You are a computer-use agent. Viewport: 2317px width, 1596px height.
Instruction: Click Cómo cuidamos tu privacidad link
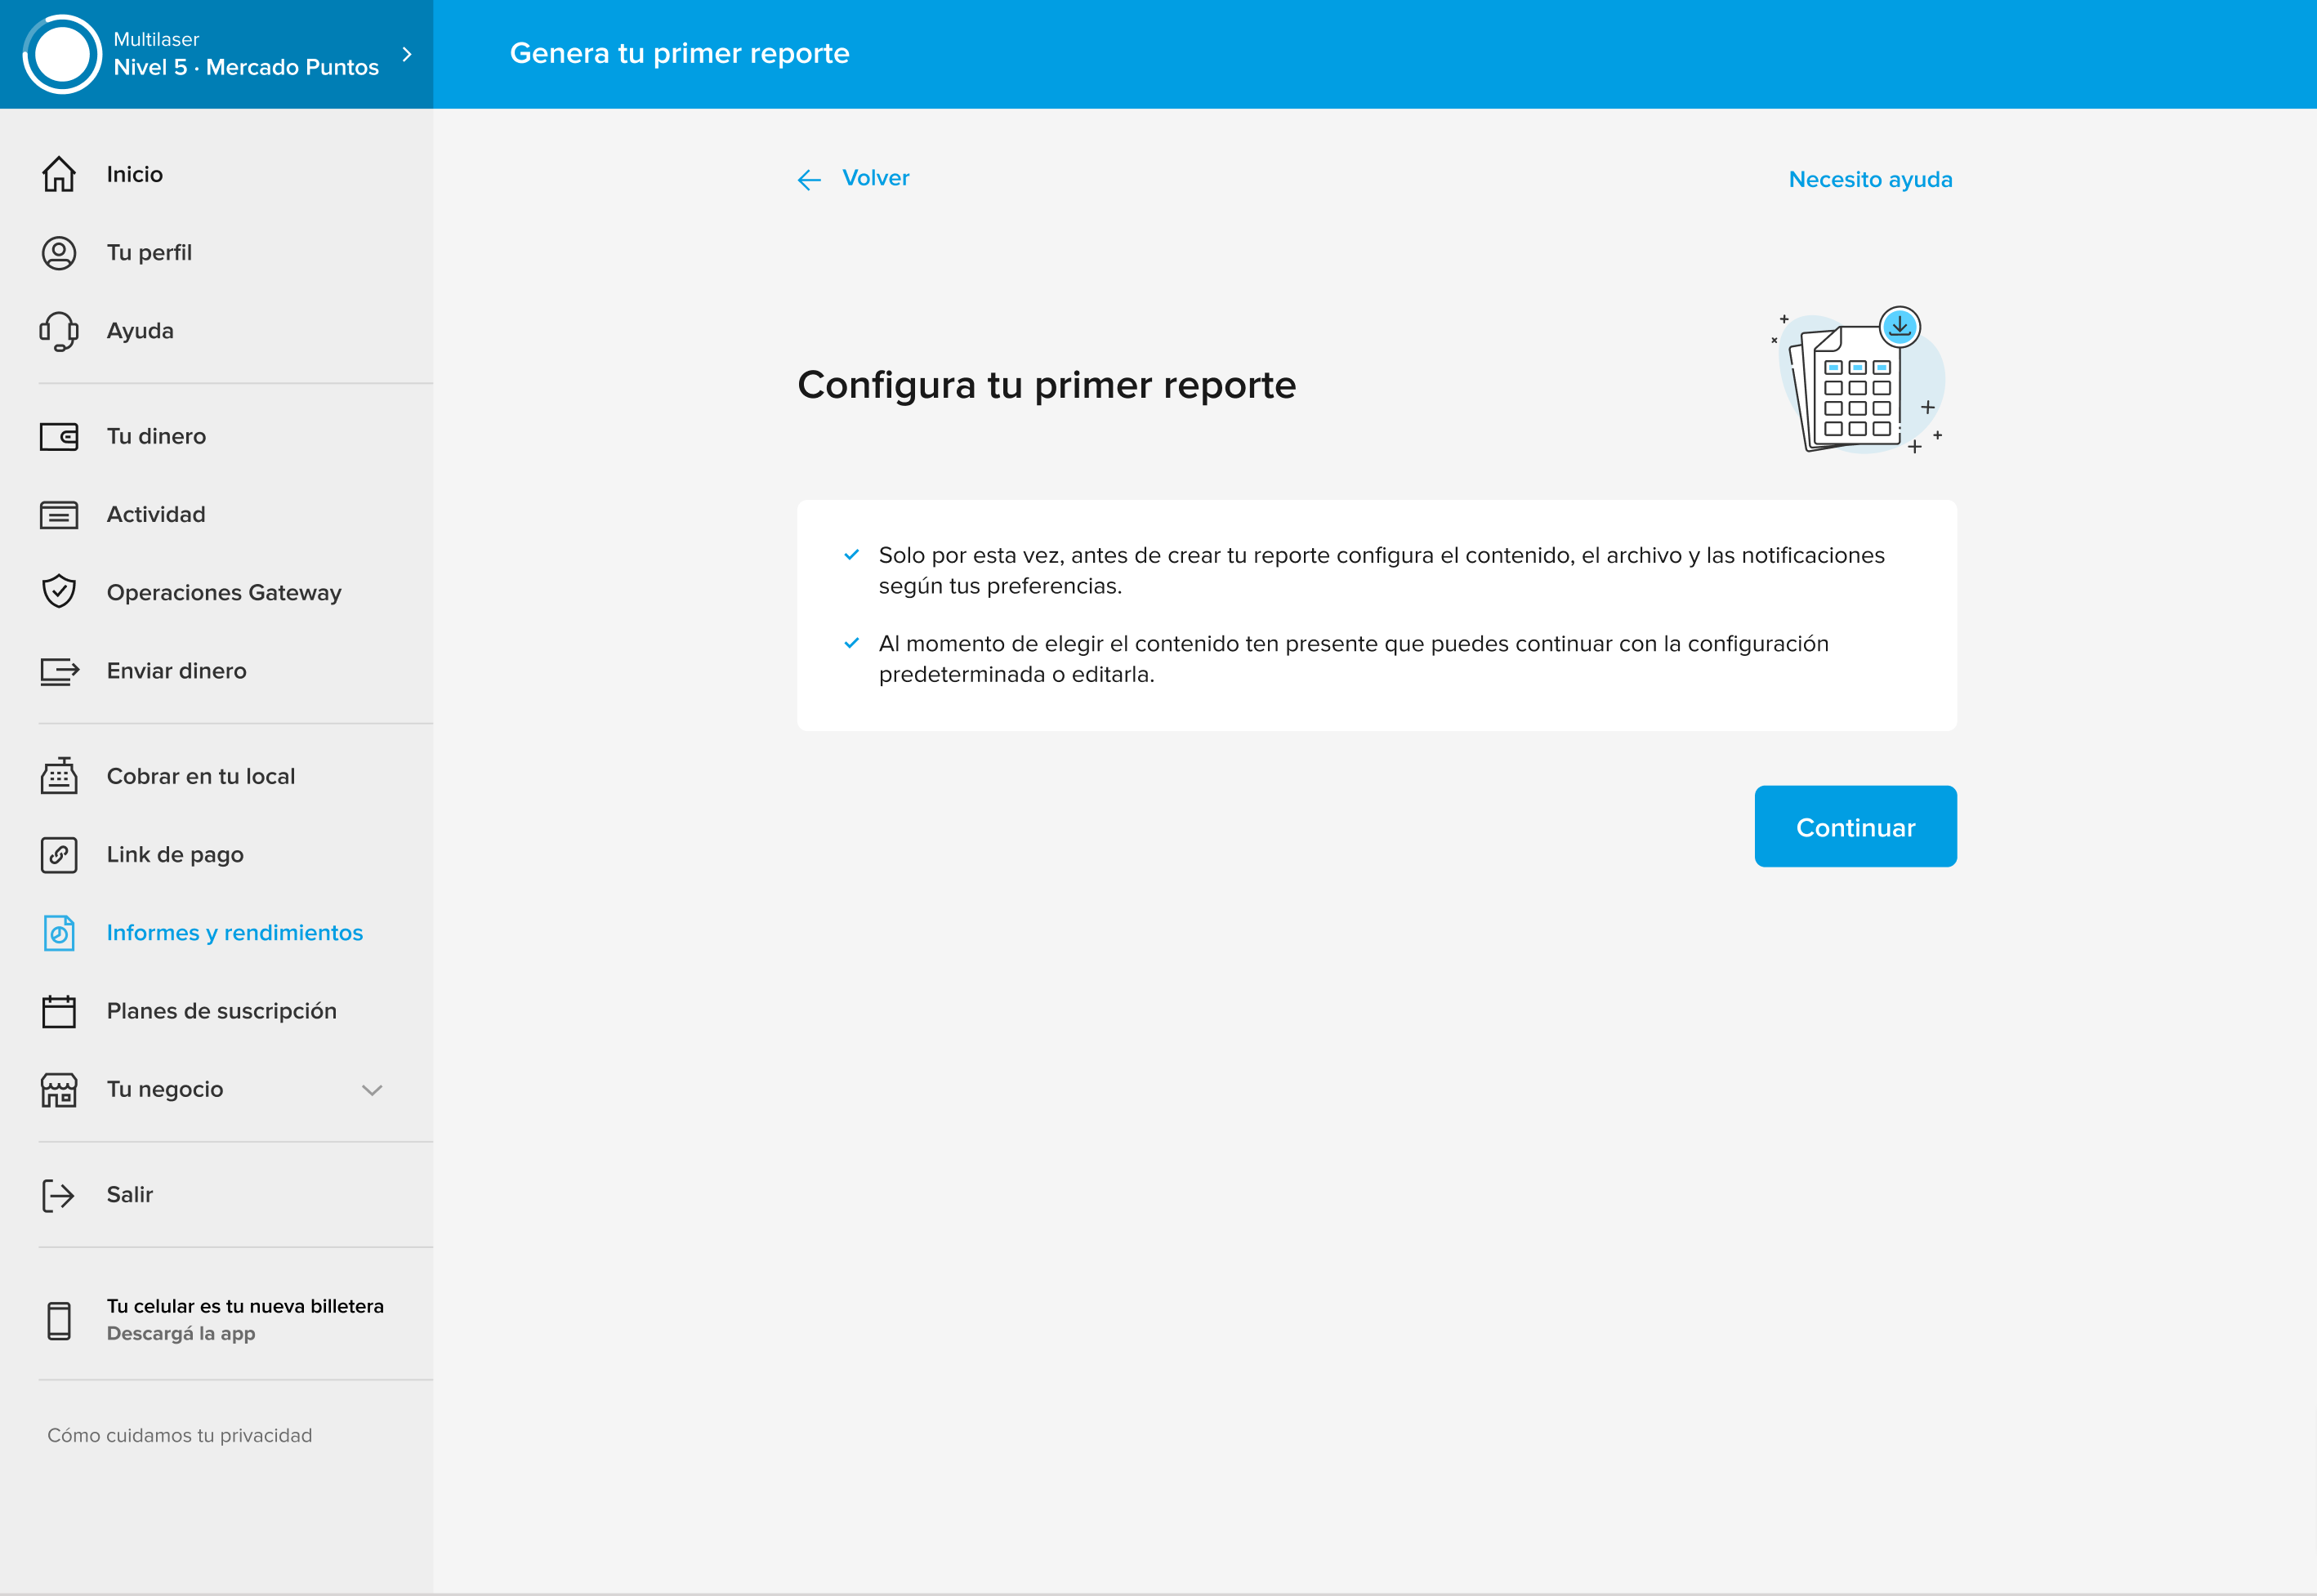[180, 1435]
